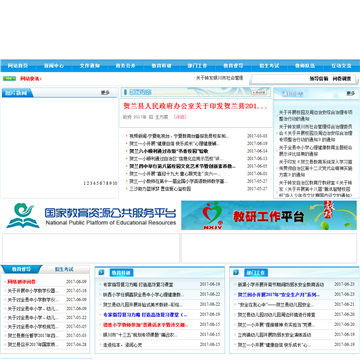Click the national education platform logo icon

[x=23, y=216]
